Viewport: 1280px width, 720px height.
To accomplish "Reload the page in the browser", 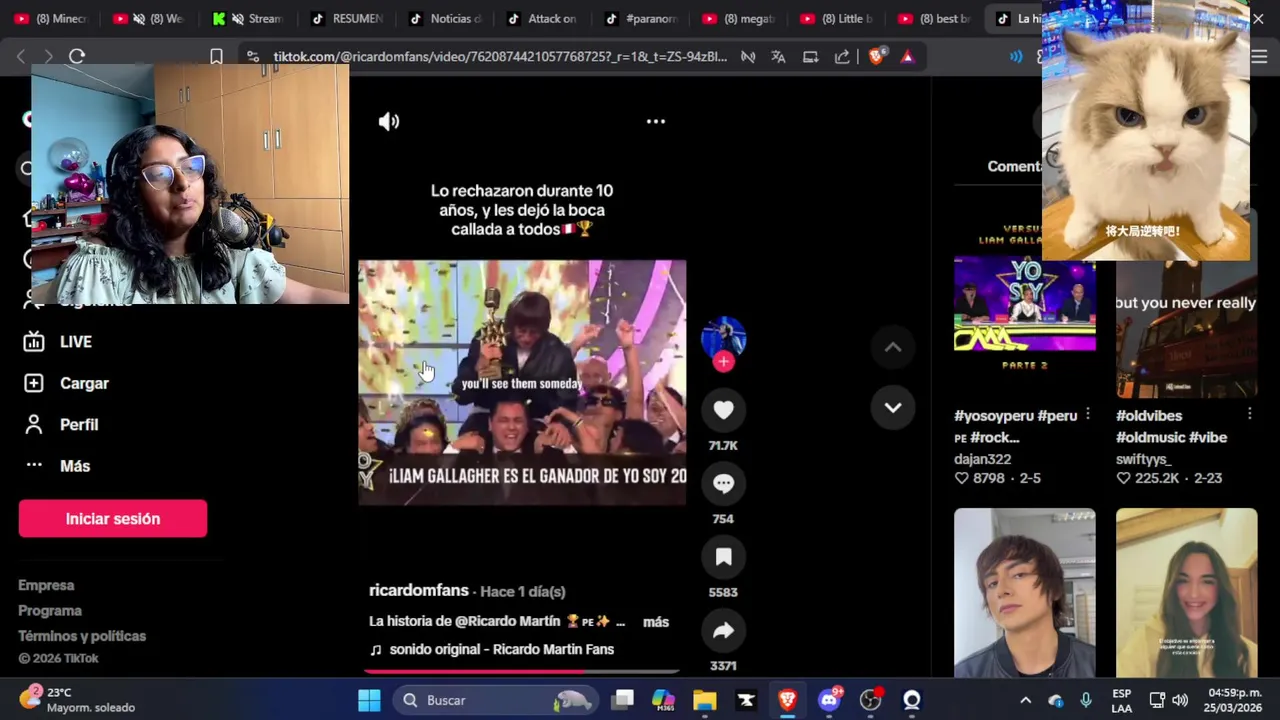I will (x=77, y=57).
